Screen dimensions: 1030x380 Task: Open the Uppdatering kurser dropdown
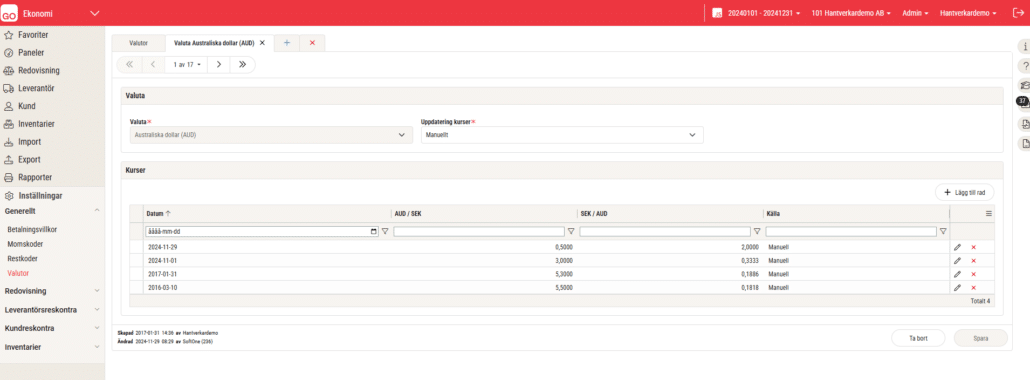562,135
